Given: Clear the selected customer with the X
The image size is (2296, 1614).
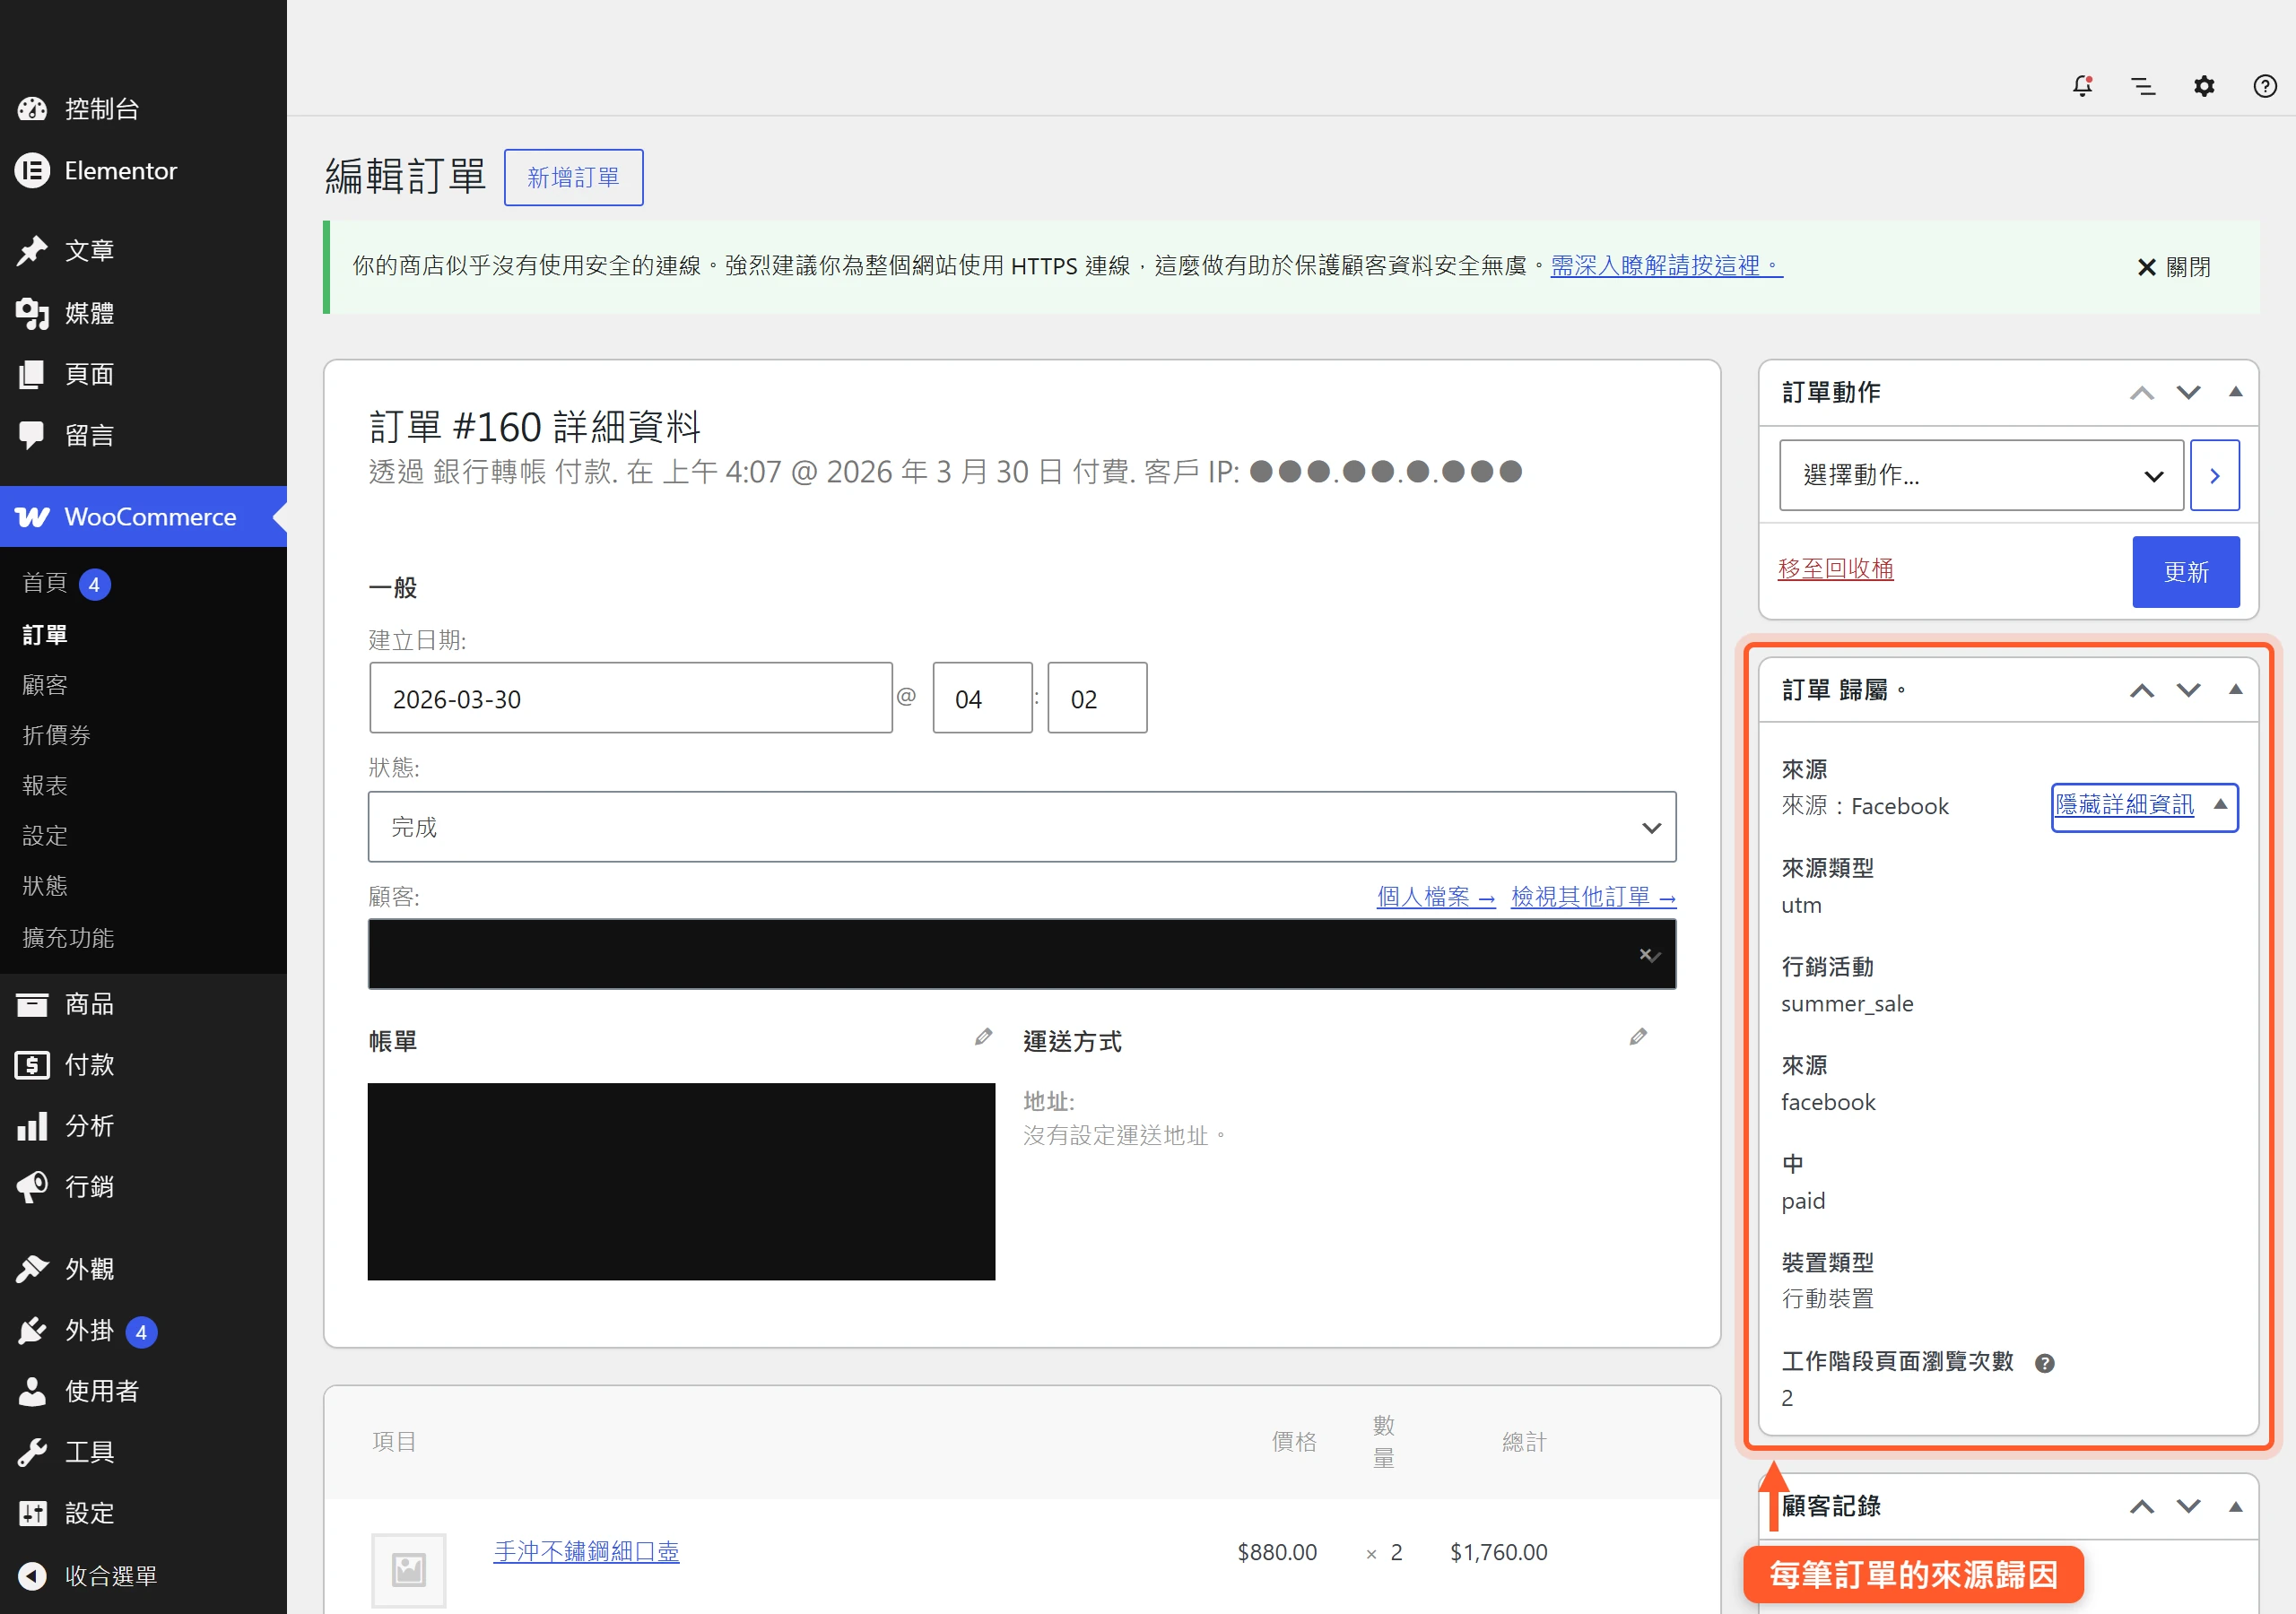Looking at the screenshot, I should (1644, 955).
